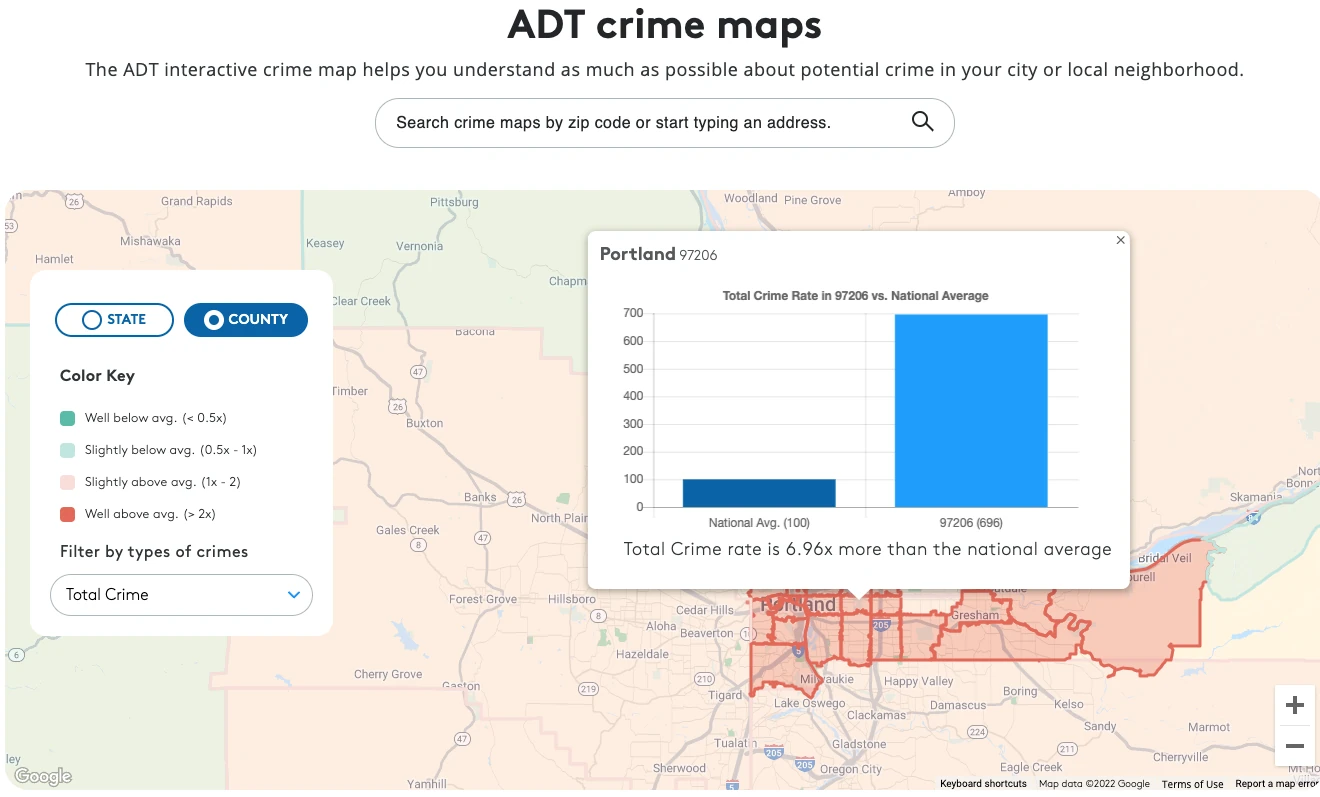Click the light green Slightly below avg. swatch
Viewport: 1320px width, 797px height.
68,450
